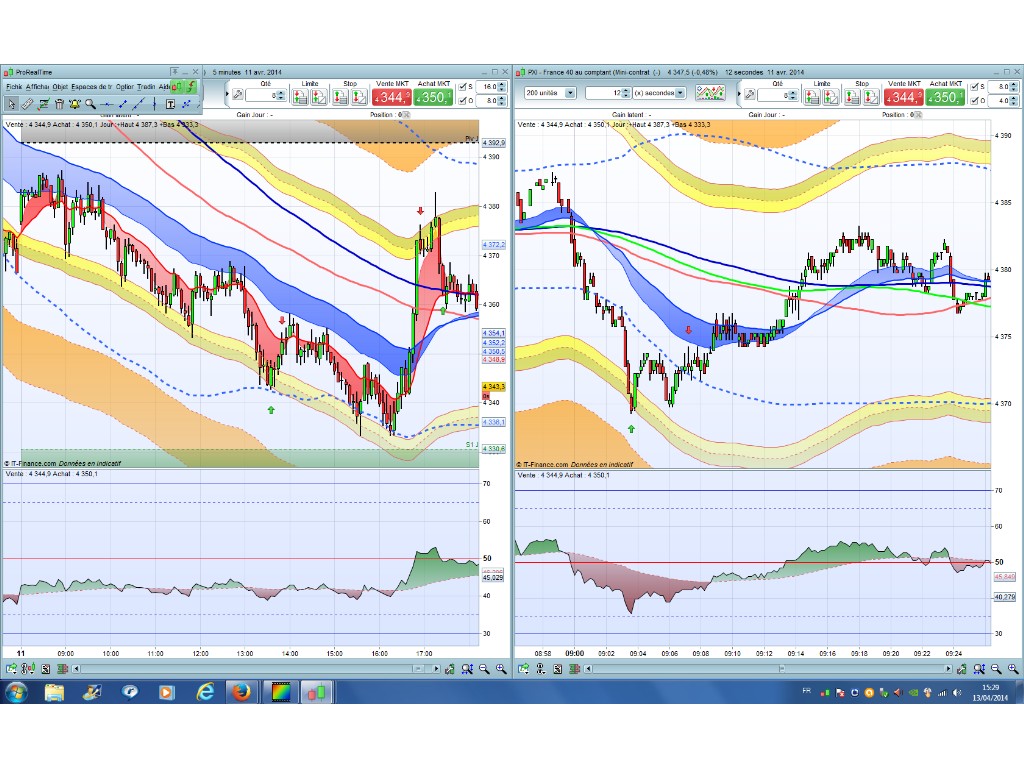Adjust the Qté stepper in right chart

793,95
